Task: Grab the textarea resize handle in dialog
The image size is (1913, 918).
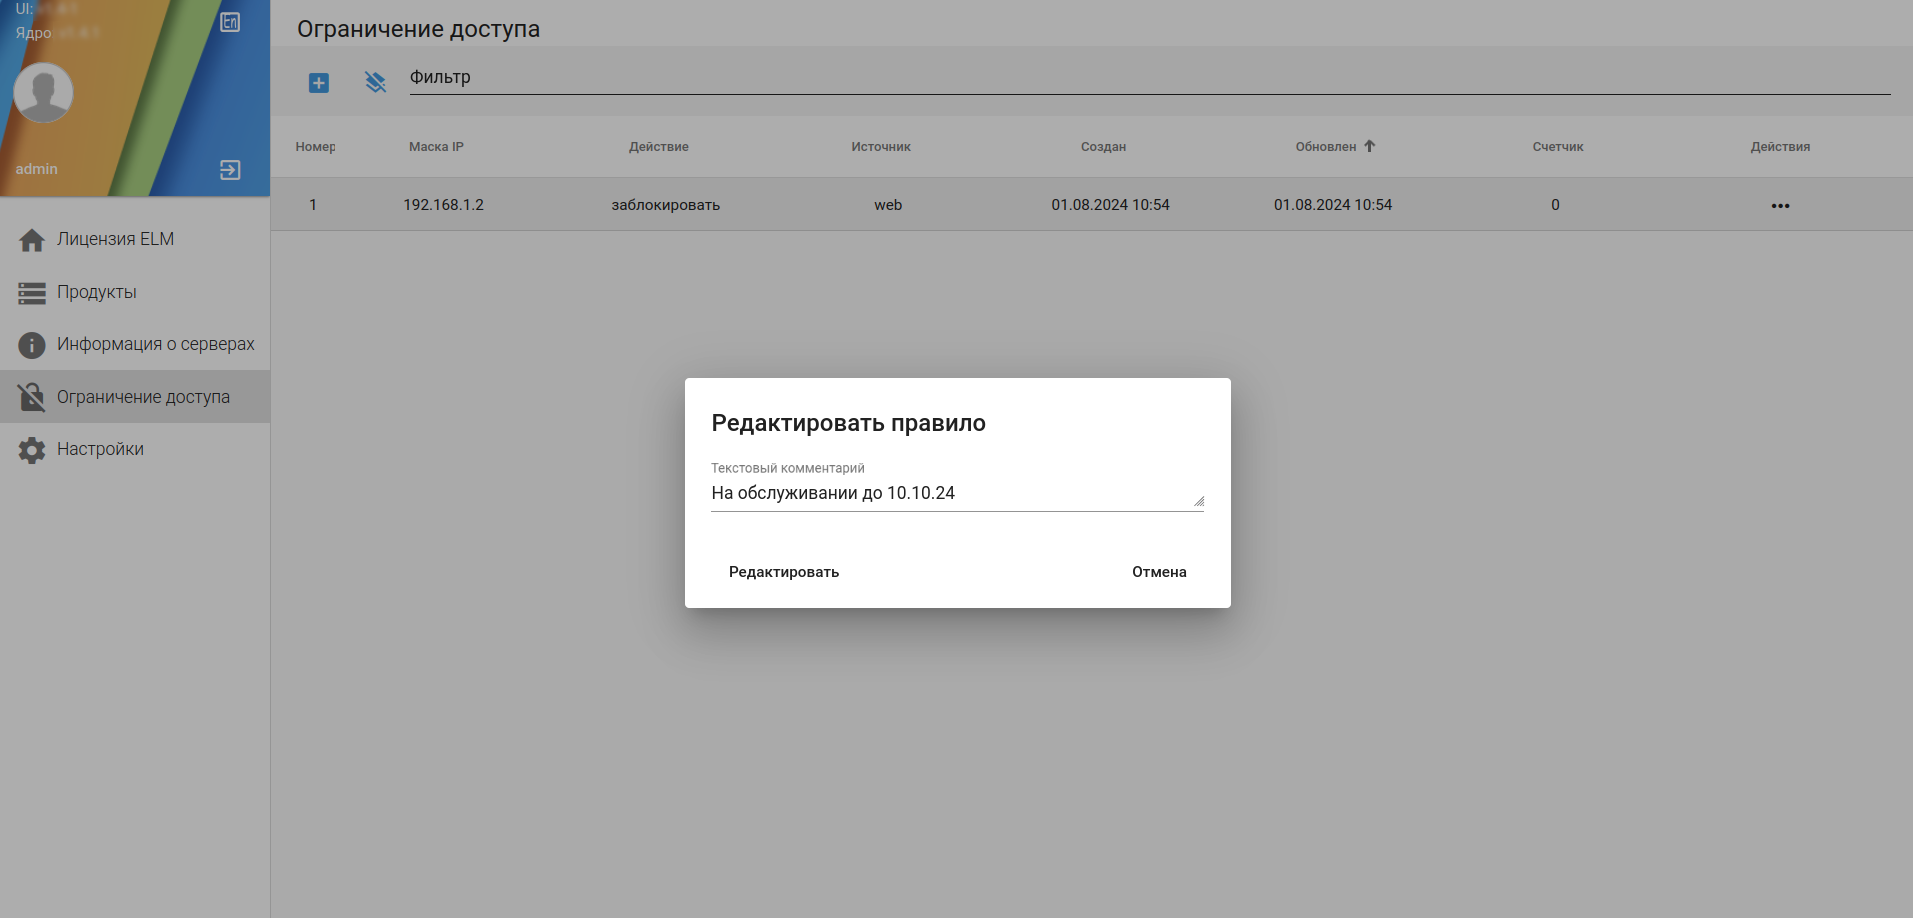Action: tap(1198, 501)
